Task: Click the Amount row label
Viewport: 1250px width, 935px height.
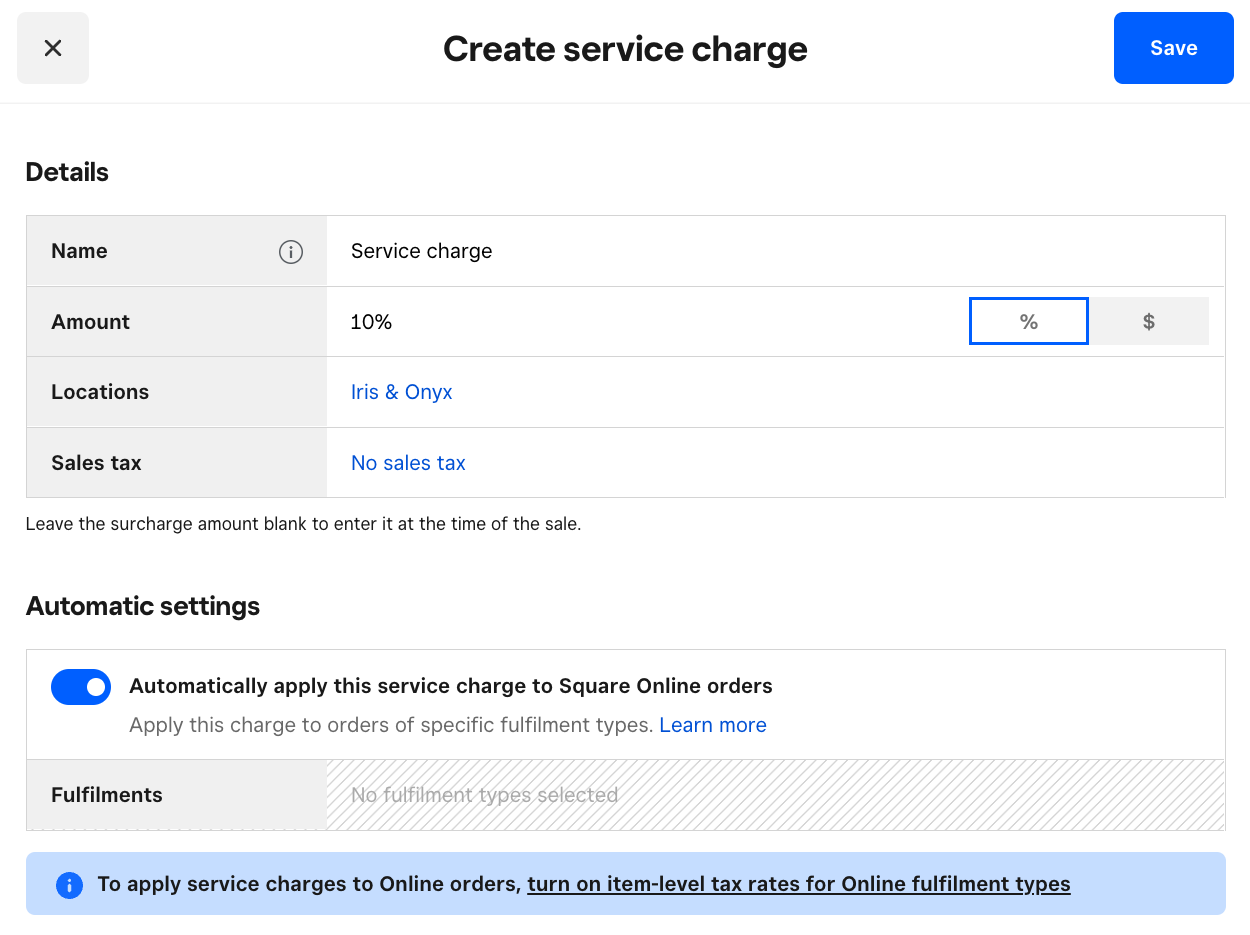Action: point(90,321)
